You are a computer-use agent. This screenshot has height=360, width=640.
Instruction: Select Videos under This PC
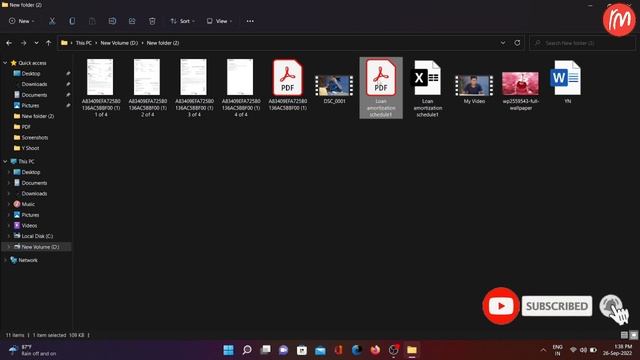coord(29,225)
